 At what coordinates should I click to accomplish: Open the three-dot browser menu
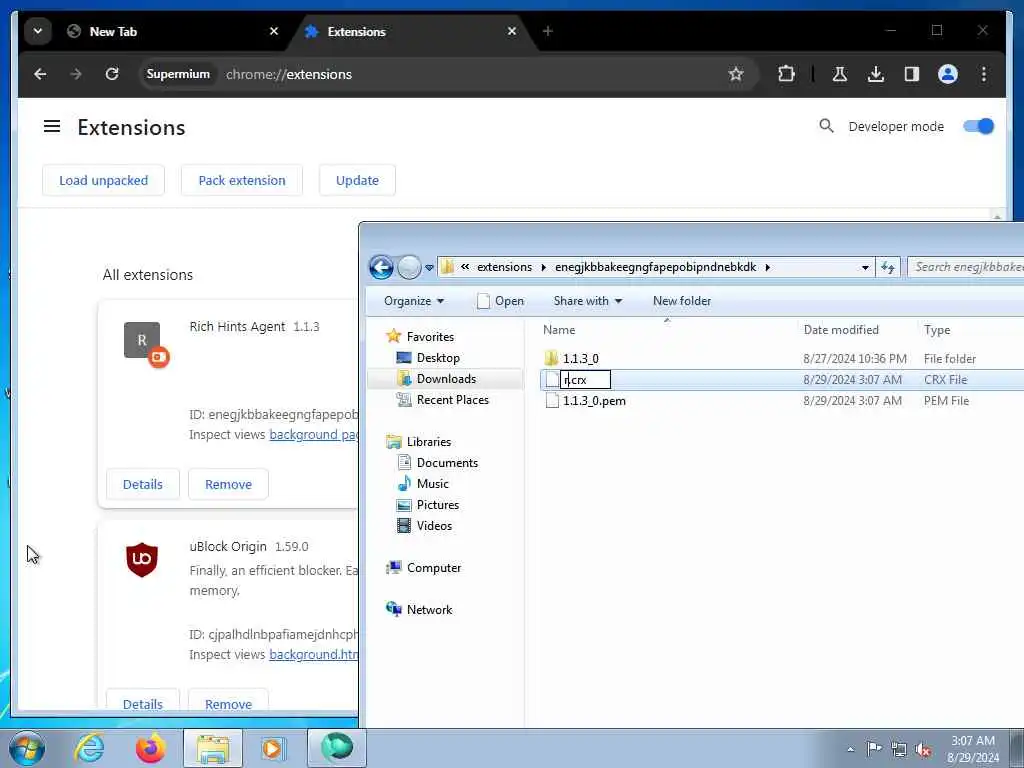click(984, 74)
